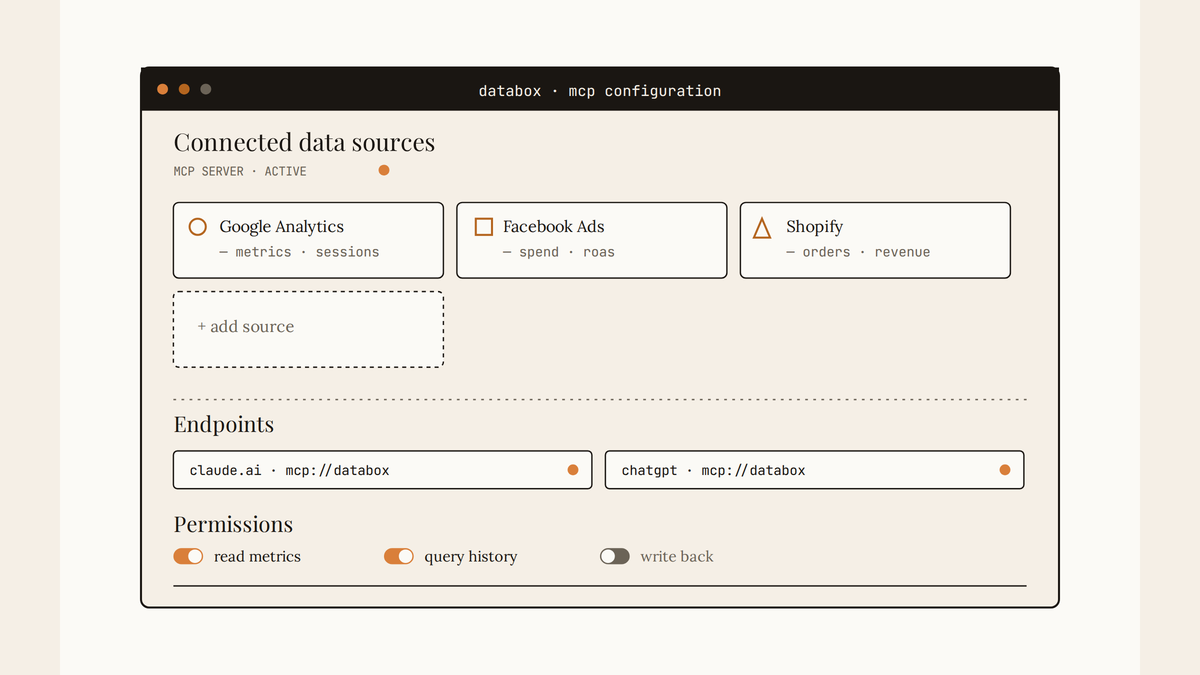
Task: Click the gray window control dot
Action: point(206,89)
